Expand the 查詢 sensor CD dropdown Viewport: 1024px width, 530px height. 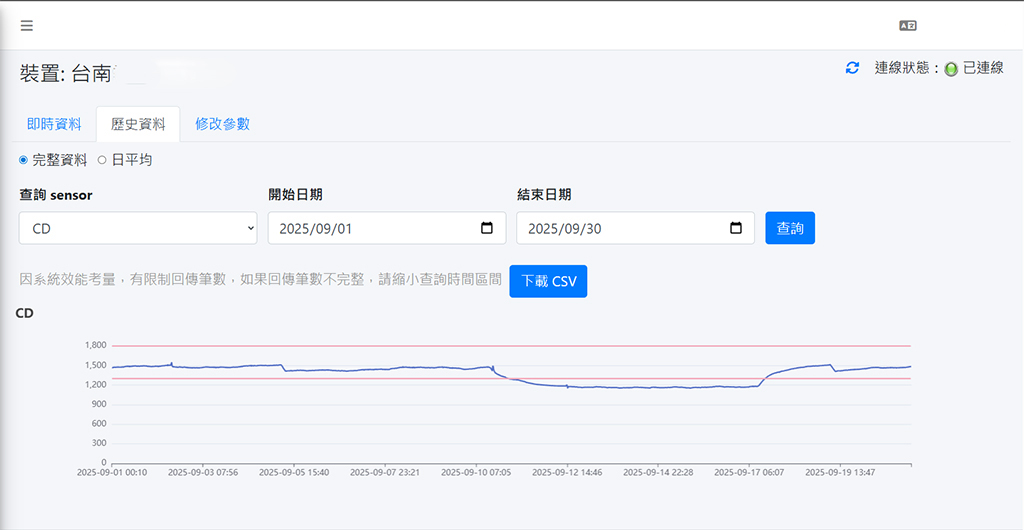pos(138,228)
